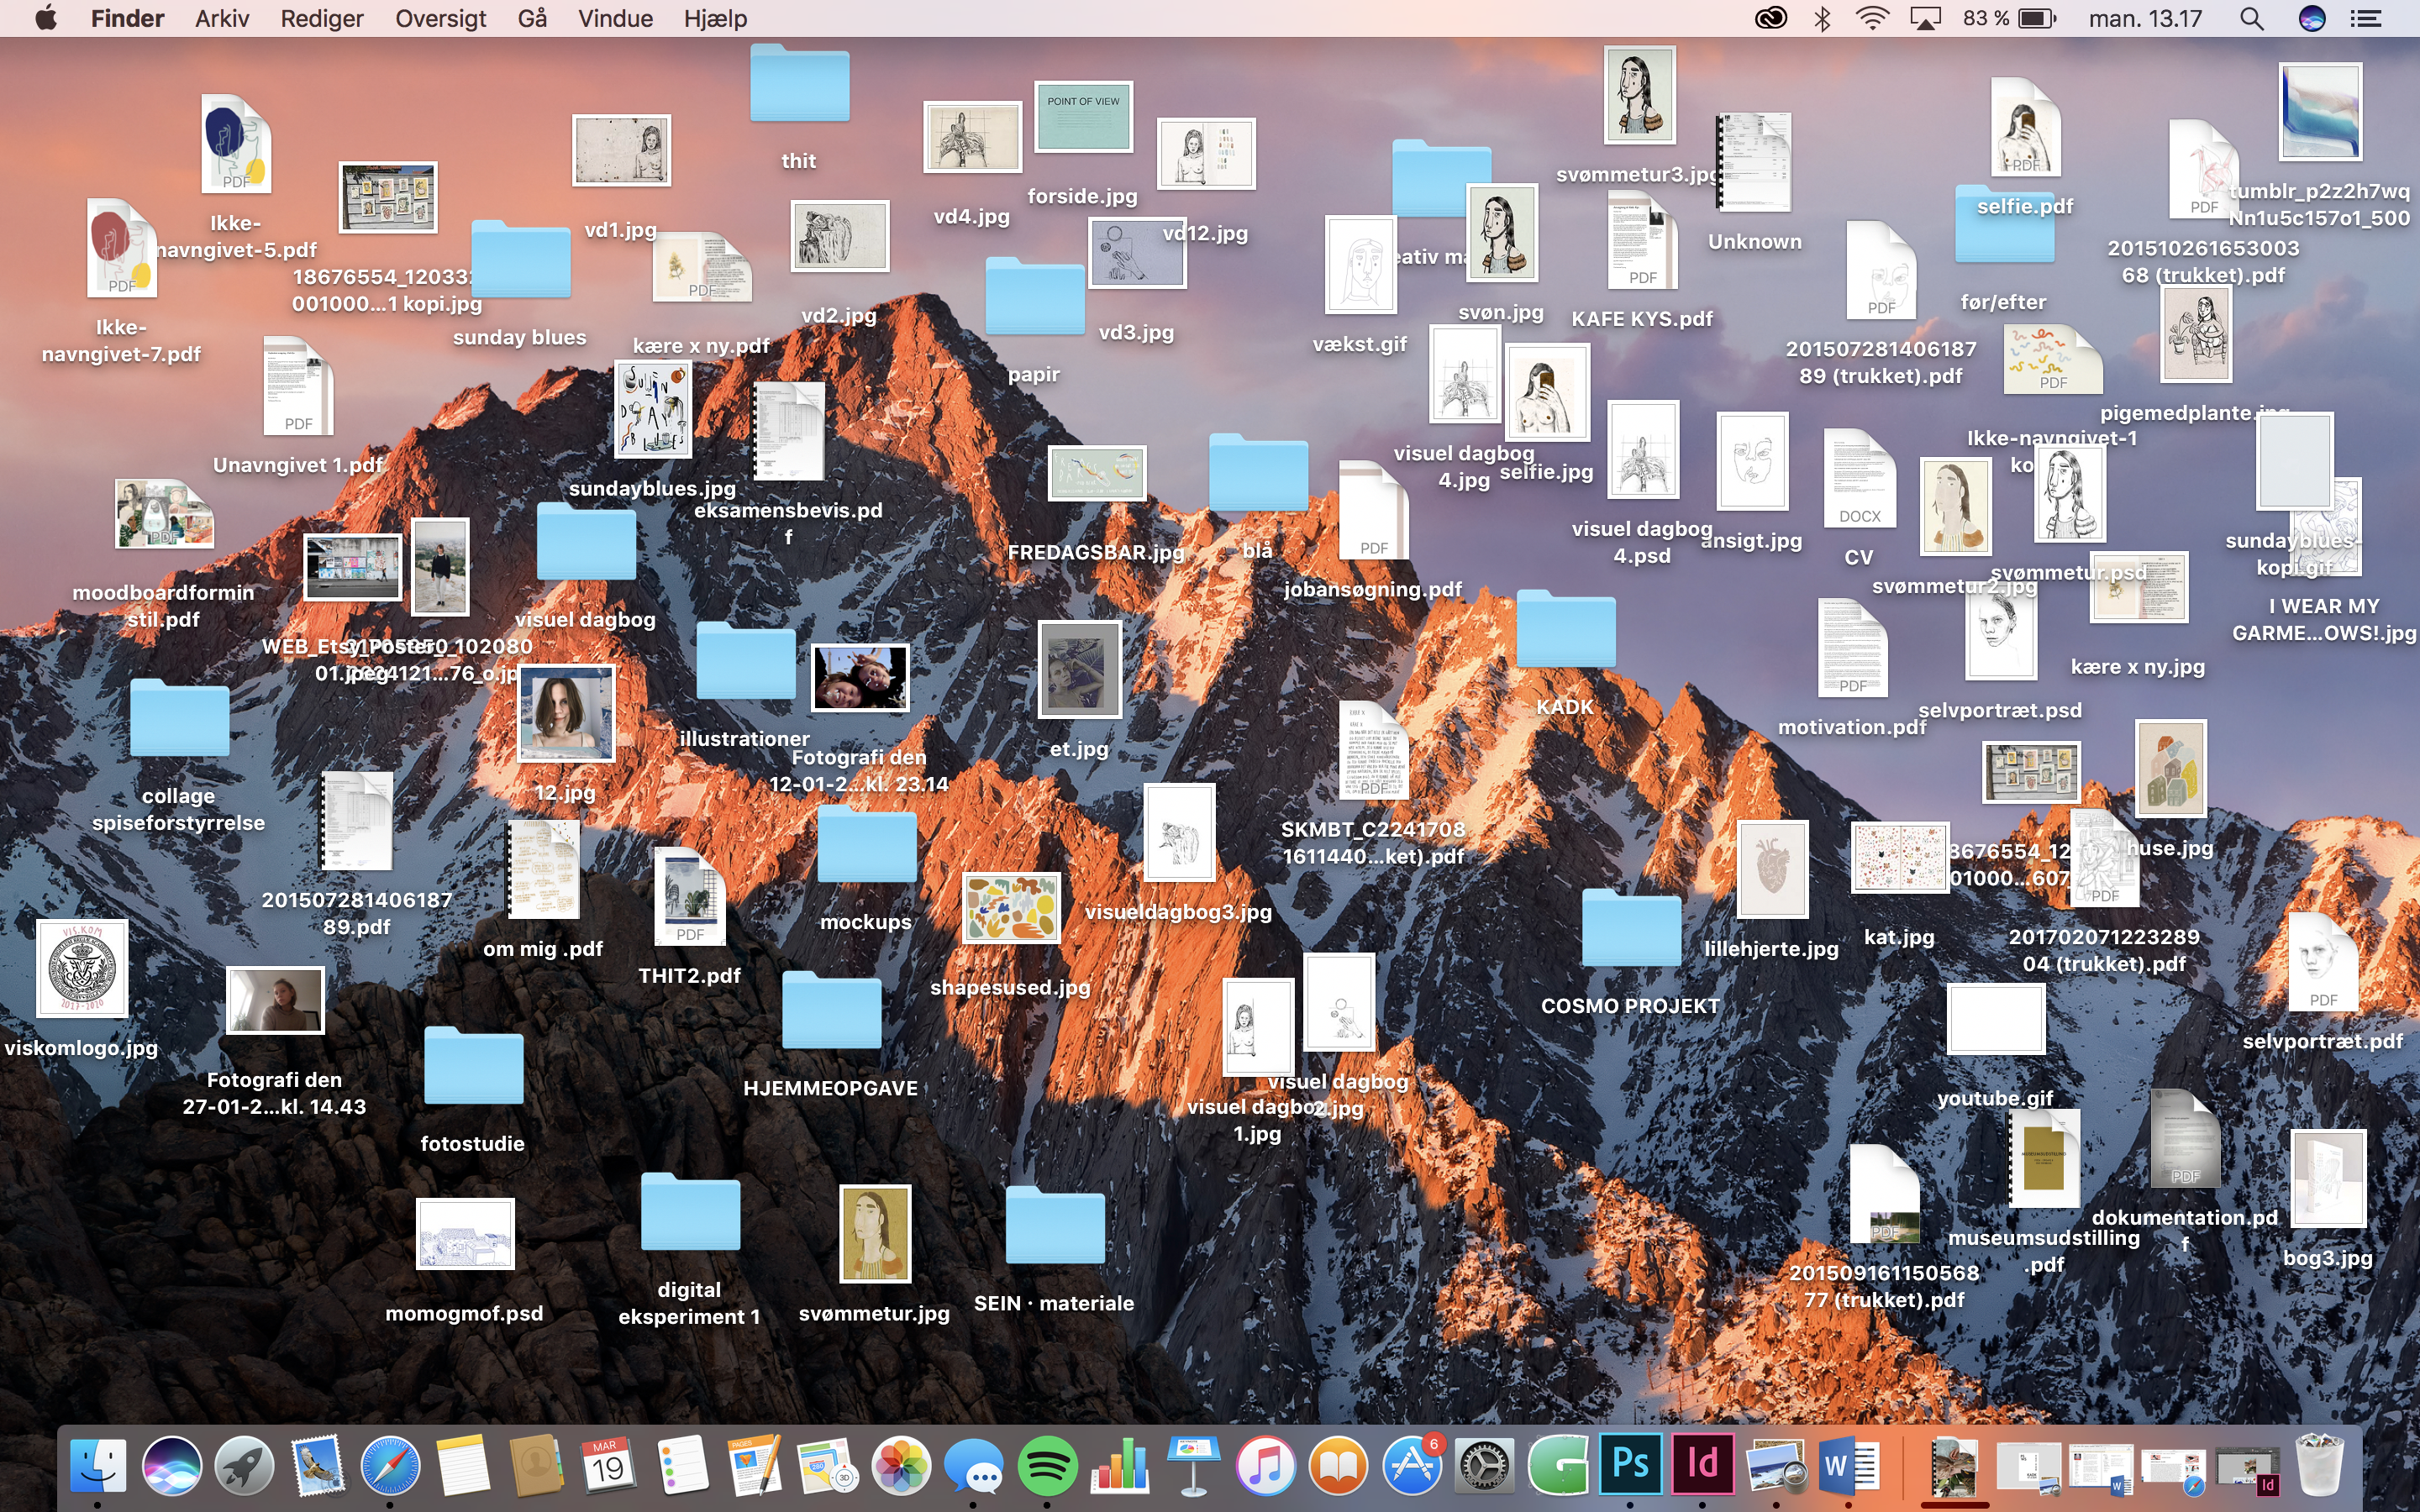The image size is (2420, 1512).
Task: Open iTunes music icon in dock
Action: (x=1265, y=1466)
